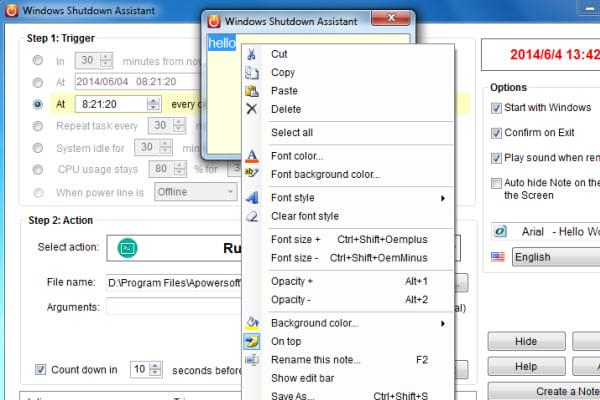Uncheck the Count down in checkbox
Screen dimensions: 600x400
40,369
